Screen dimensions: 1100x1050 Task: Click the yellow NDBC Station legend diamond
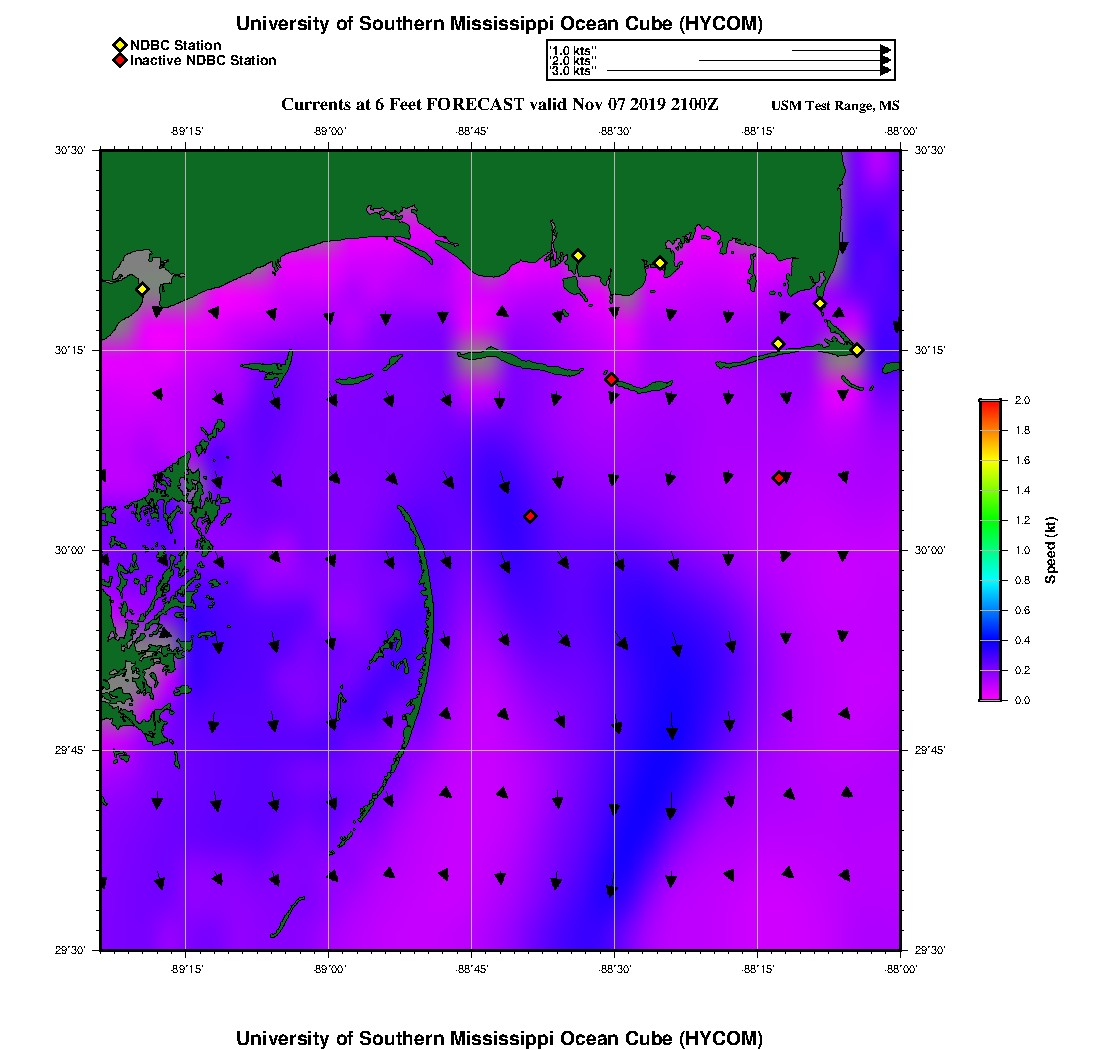point(119,46)
